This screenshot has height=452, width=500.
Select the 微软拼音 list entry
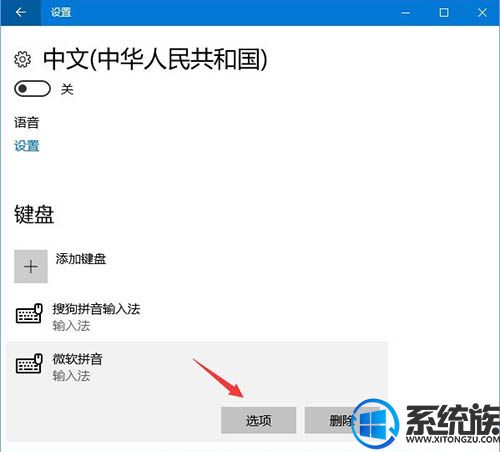point(197,367)
